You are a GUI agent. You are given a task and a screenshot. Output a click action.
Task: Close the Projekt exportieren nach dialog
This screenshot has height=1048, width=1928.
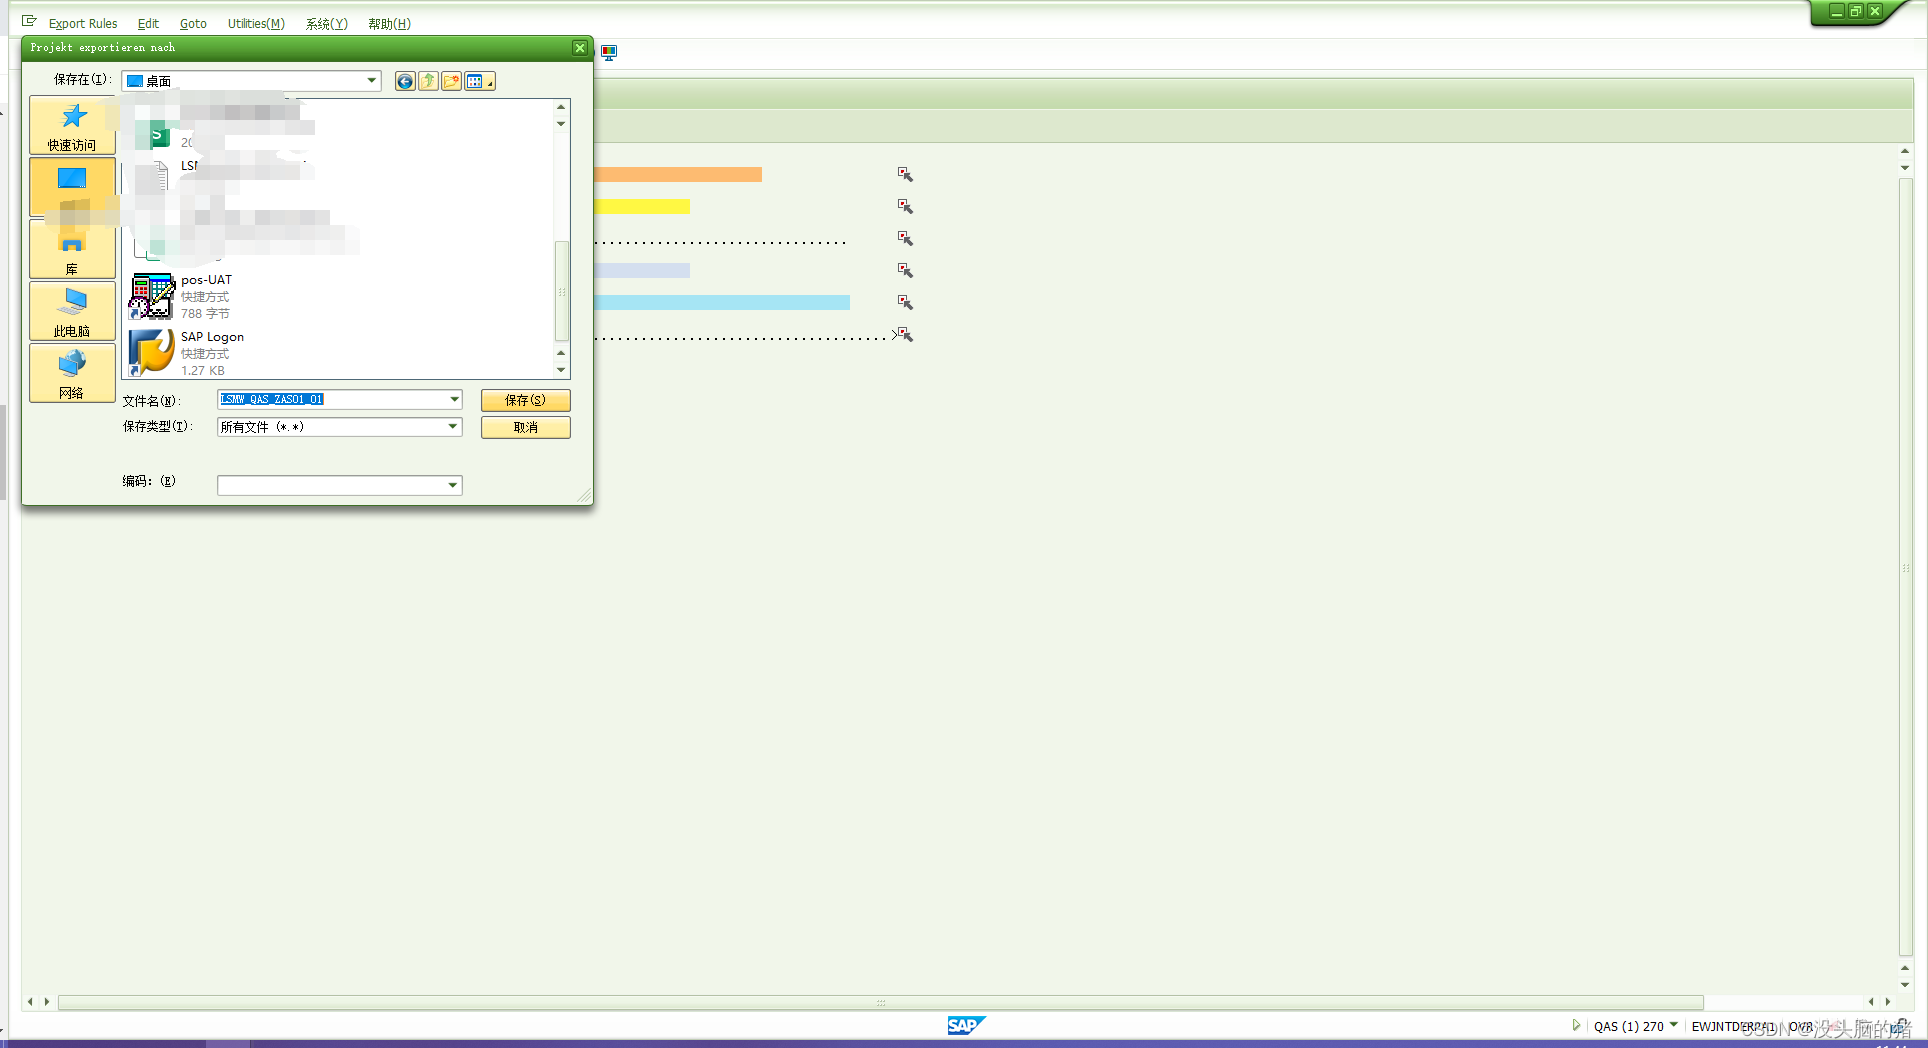[x=580, y=48]
